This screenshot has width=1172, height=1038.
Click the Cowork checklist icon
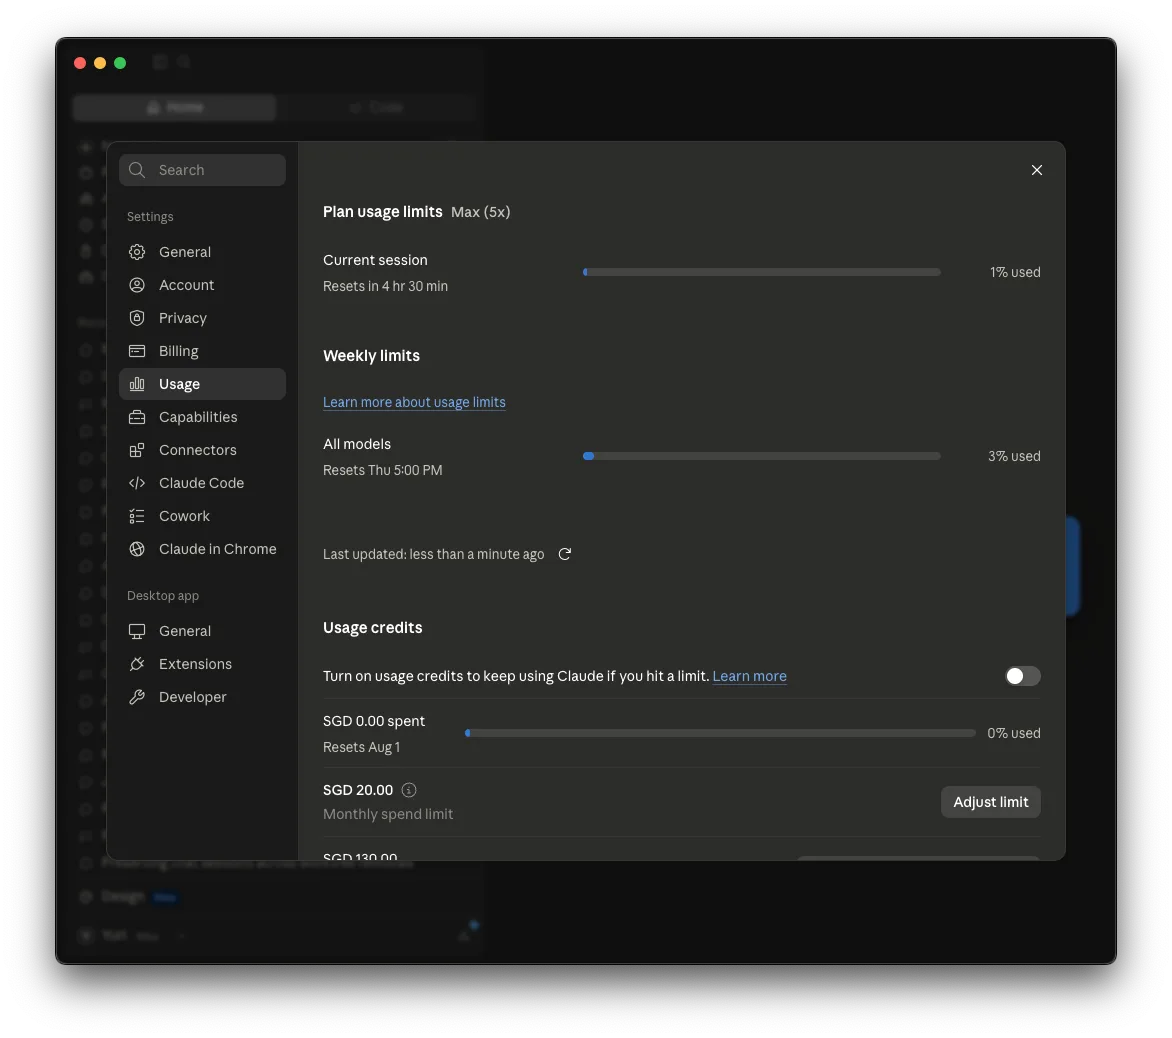pos(137,516)
